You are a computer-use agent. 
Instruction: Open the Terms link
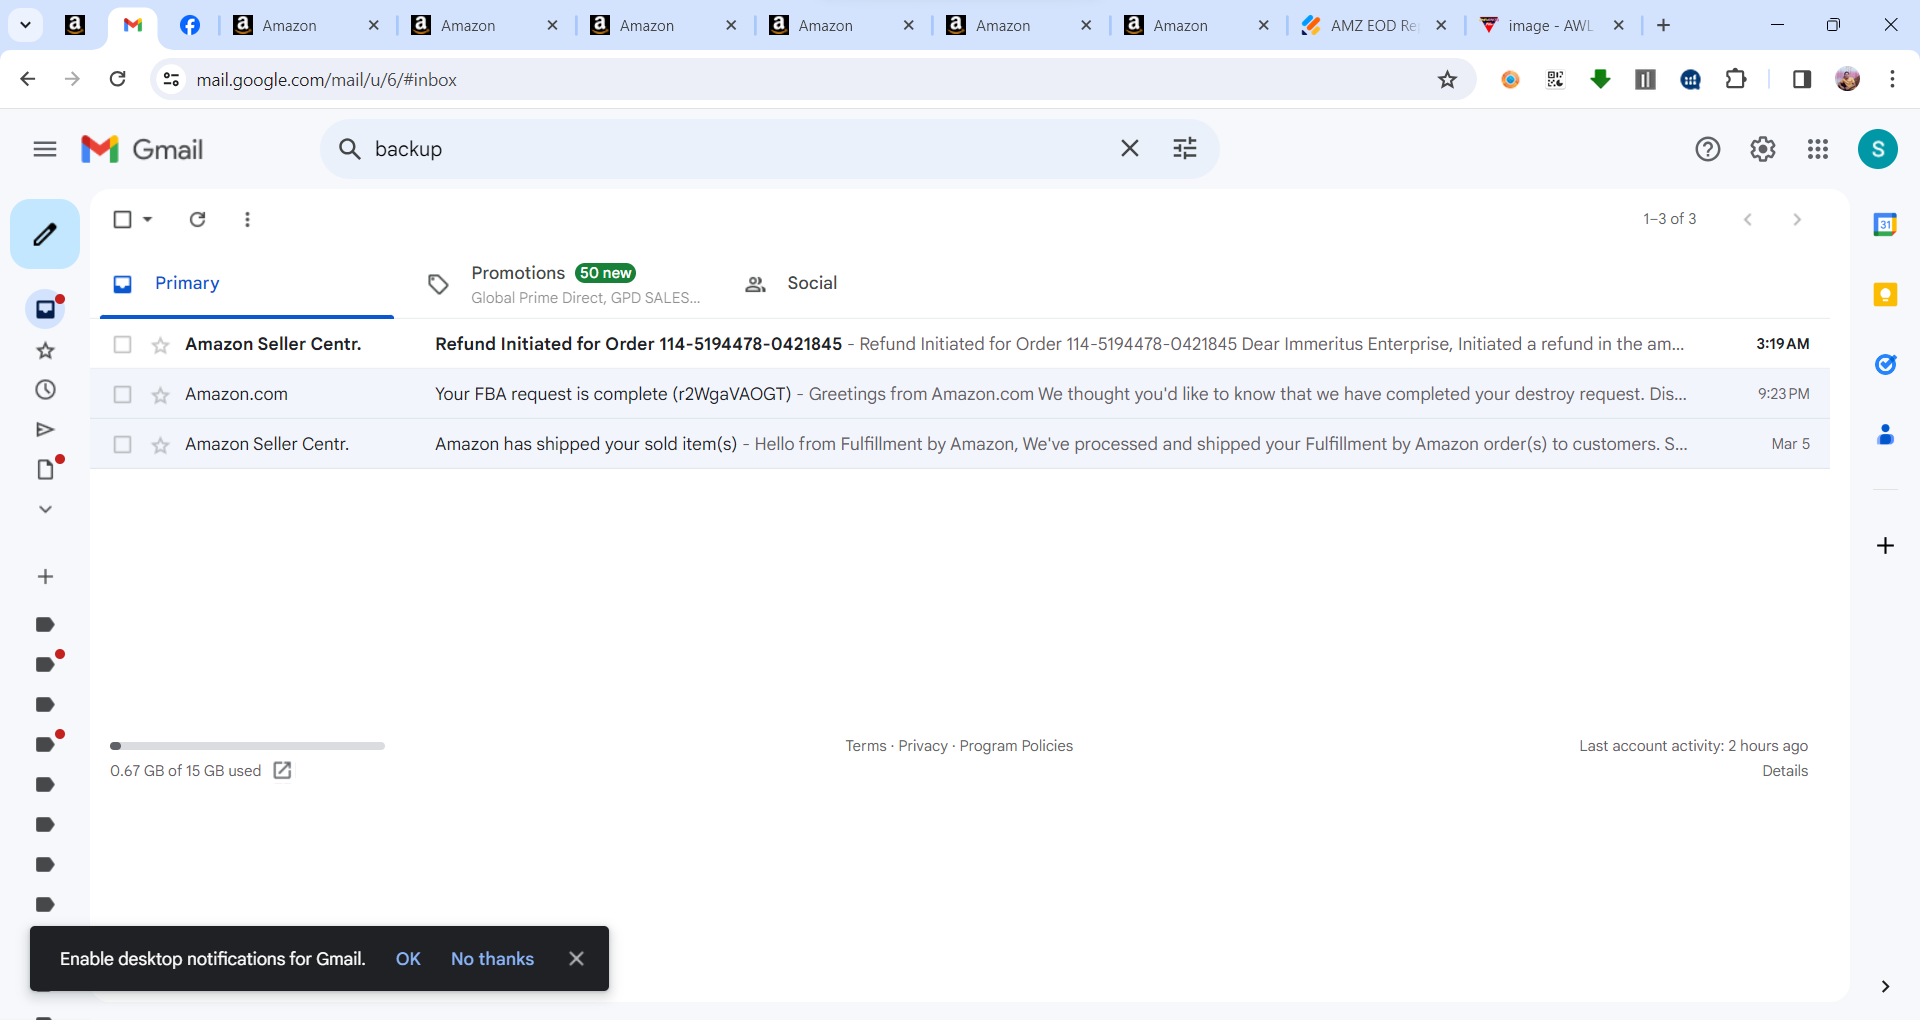pos(866,746)
